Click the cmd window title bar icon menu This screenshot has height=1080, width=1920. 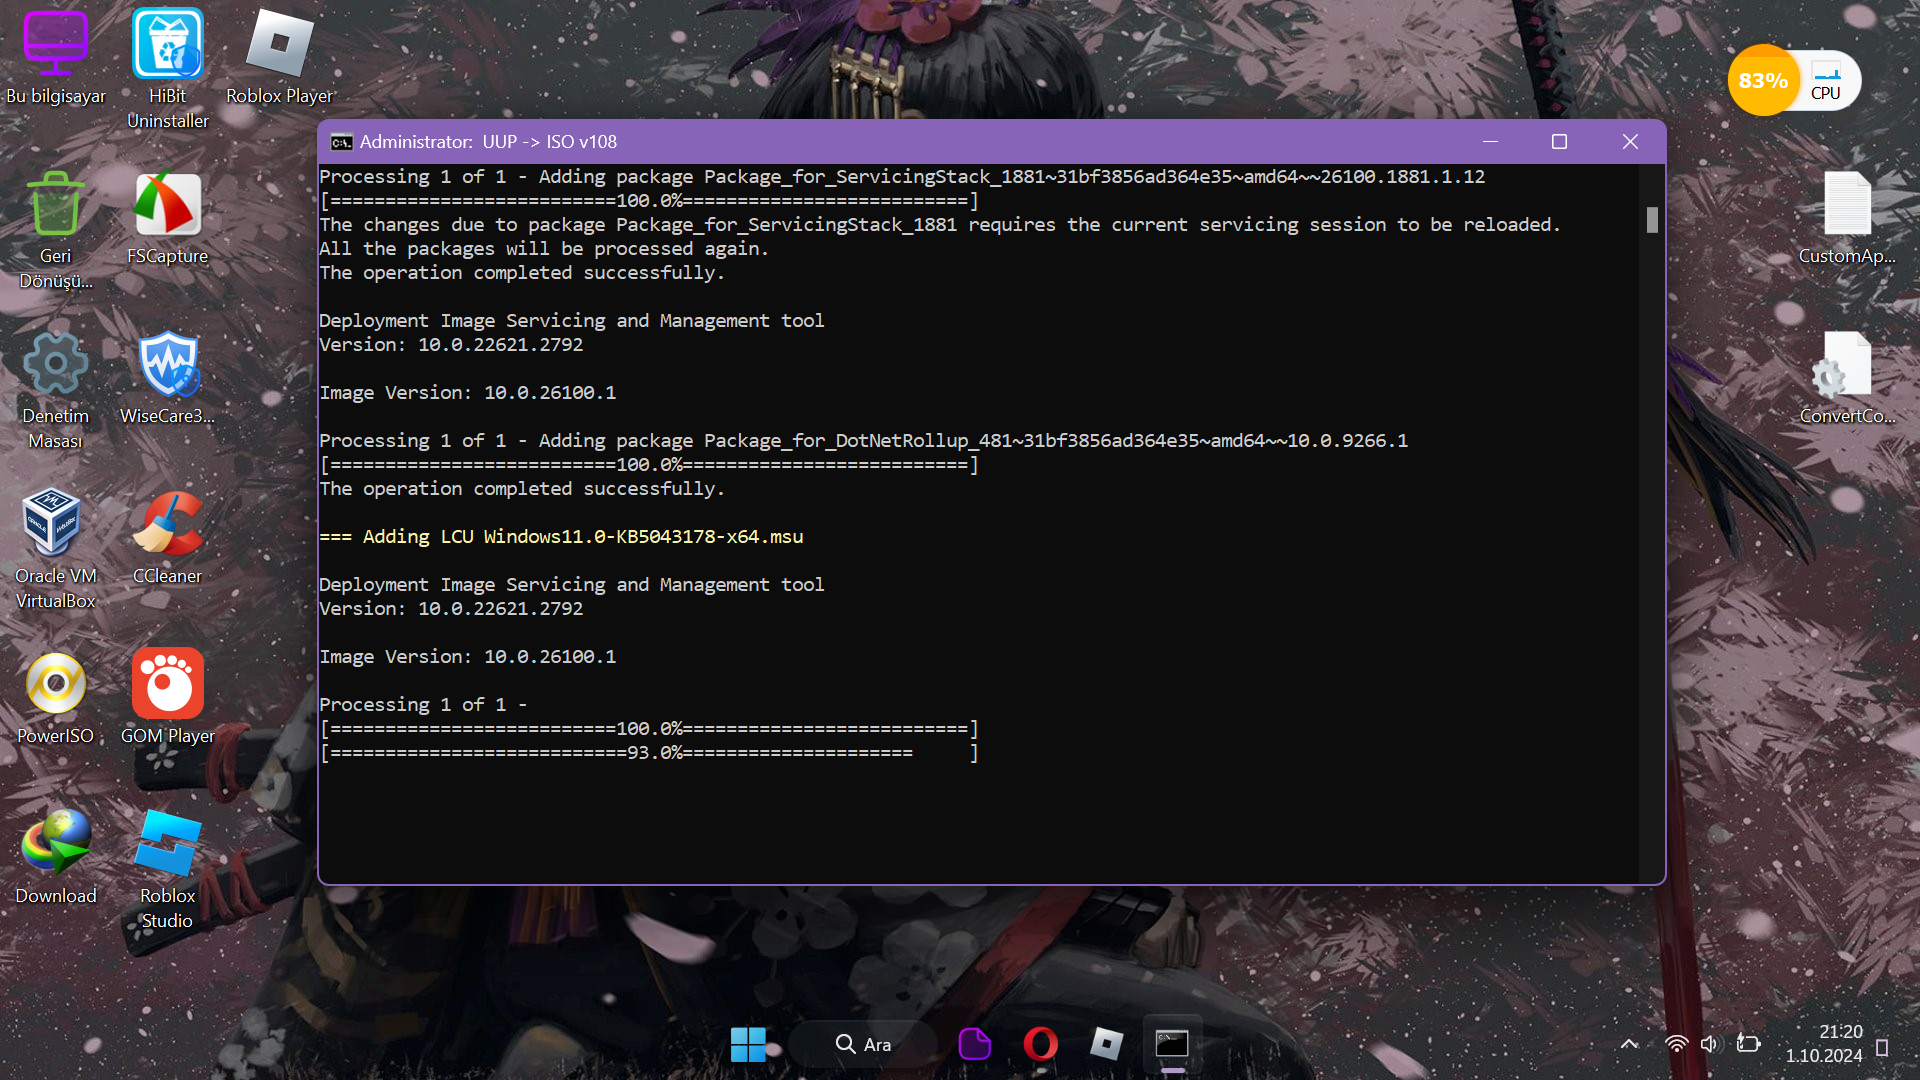point(341,142)
